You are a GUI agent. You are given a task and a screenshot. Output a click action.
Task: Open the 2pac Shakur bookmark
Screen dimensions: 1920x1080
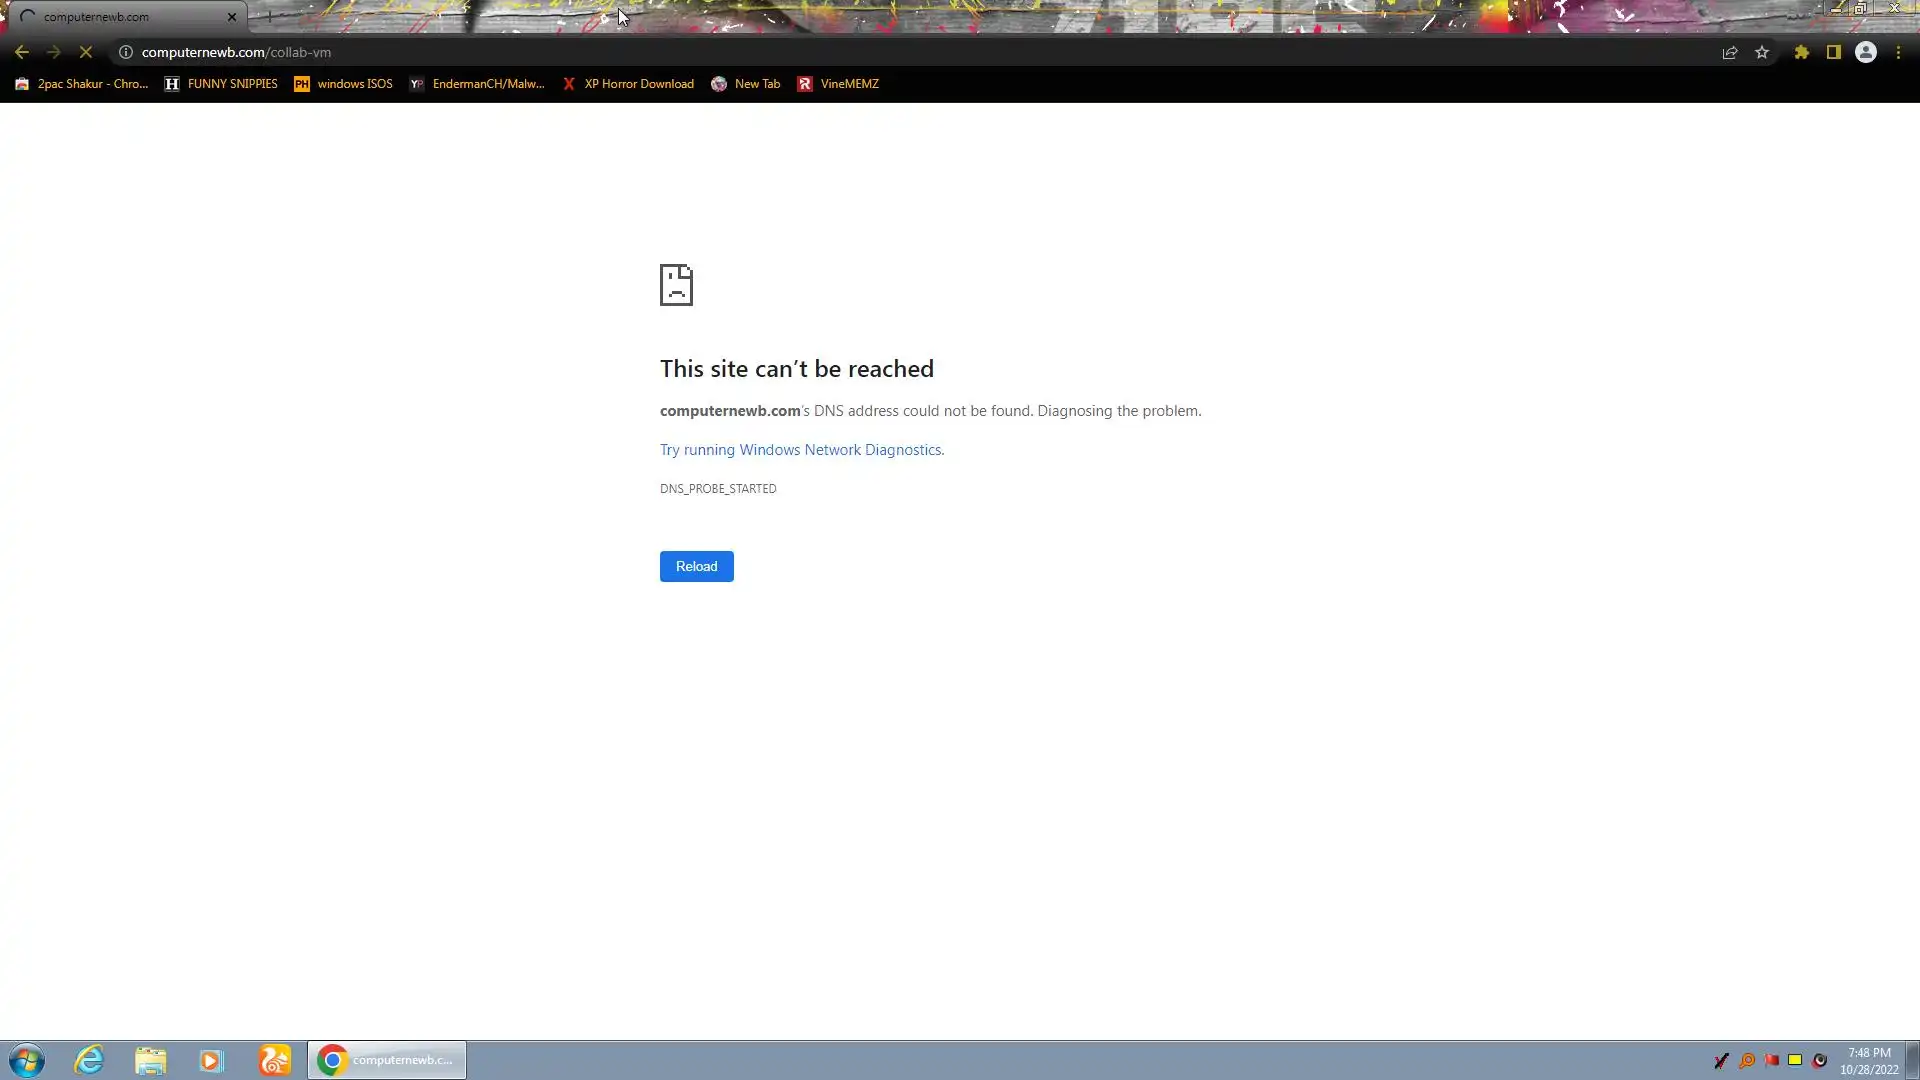(x=82, y=84)
